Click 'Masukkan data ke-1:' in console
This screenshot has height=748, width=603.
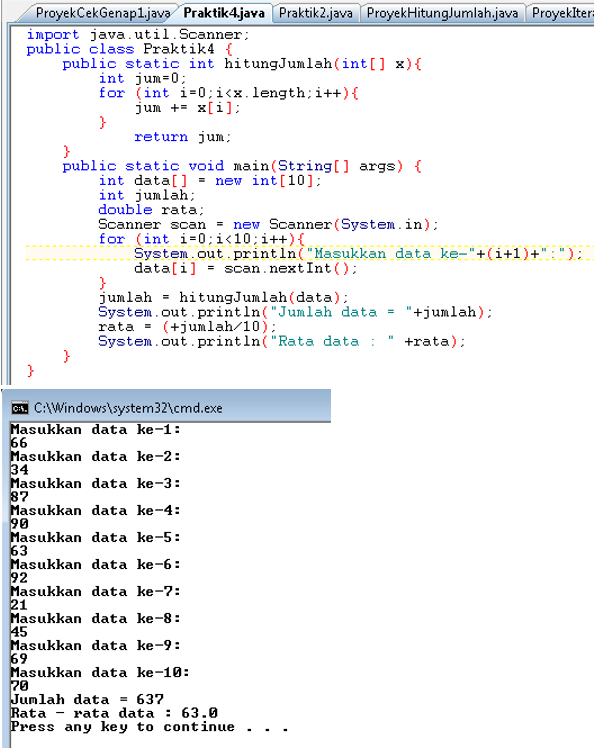tap(95, 430)
